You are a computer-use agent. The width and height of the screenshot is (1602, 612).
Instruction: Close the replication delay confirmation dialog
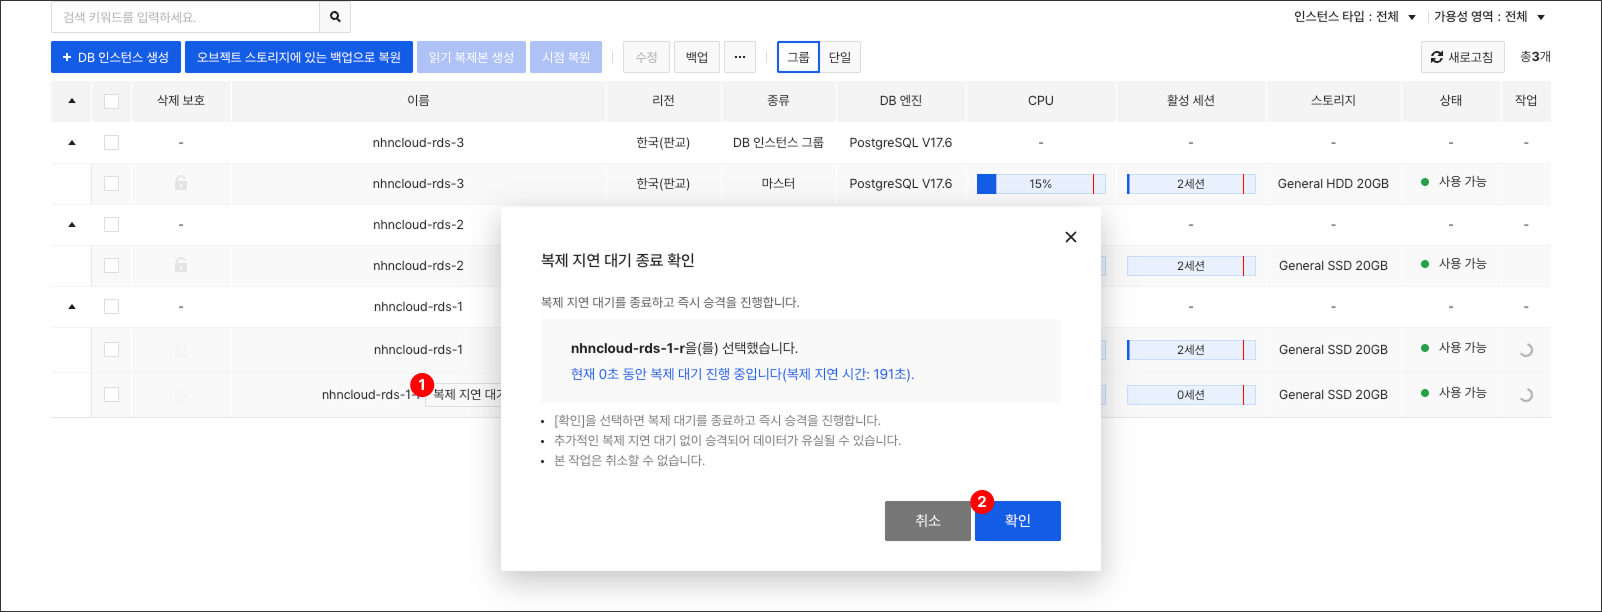[1071, 237]
